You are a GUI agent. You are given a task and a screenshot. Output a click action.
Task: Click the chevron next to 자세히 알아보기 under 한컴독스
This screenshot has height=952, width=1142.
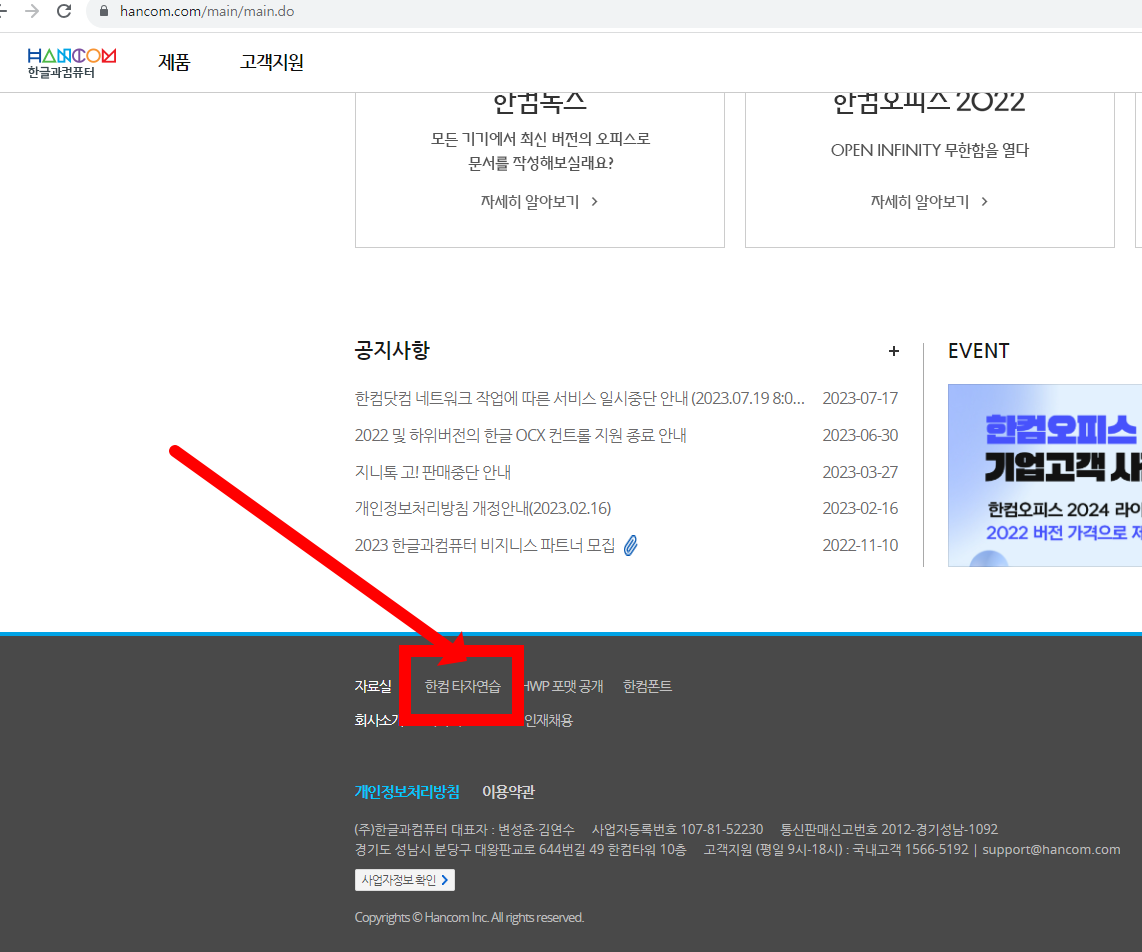click(x=594, y=200)
